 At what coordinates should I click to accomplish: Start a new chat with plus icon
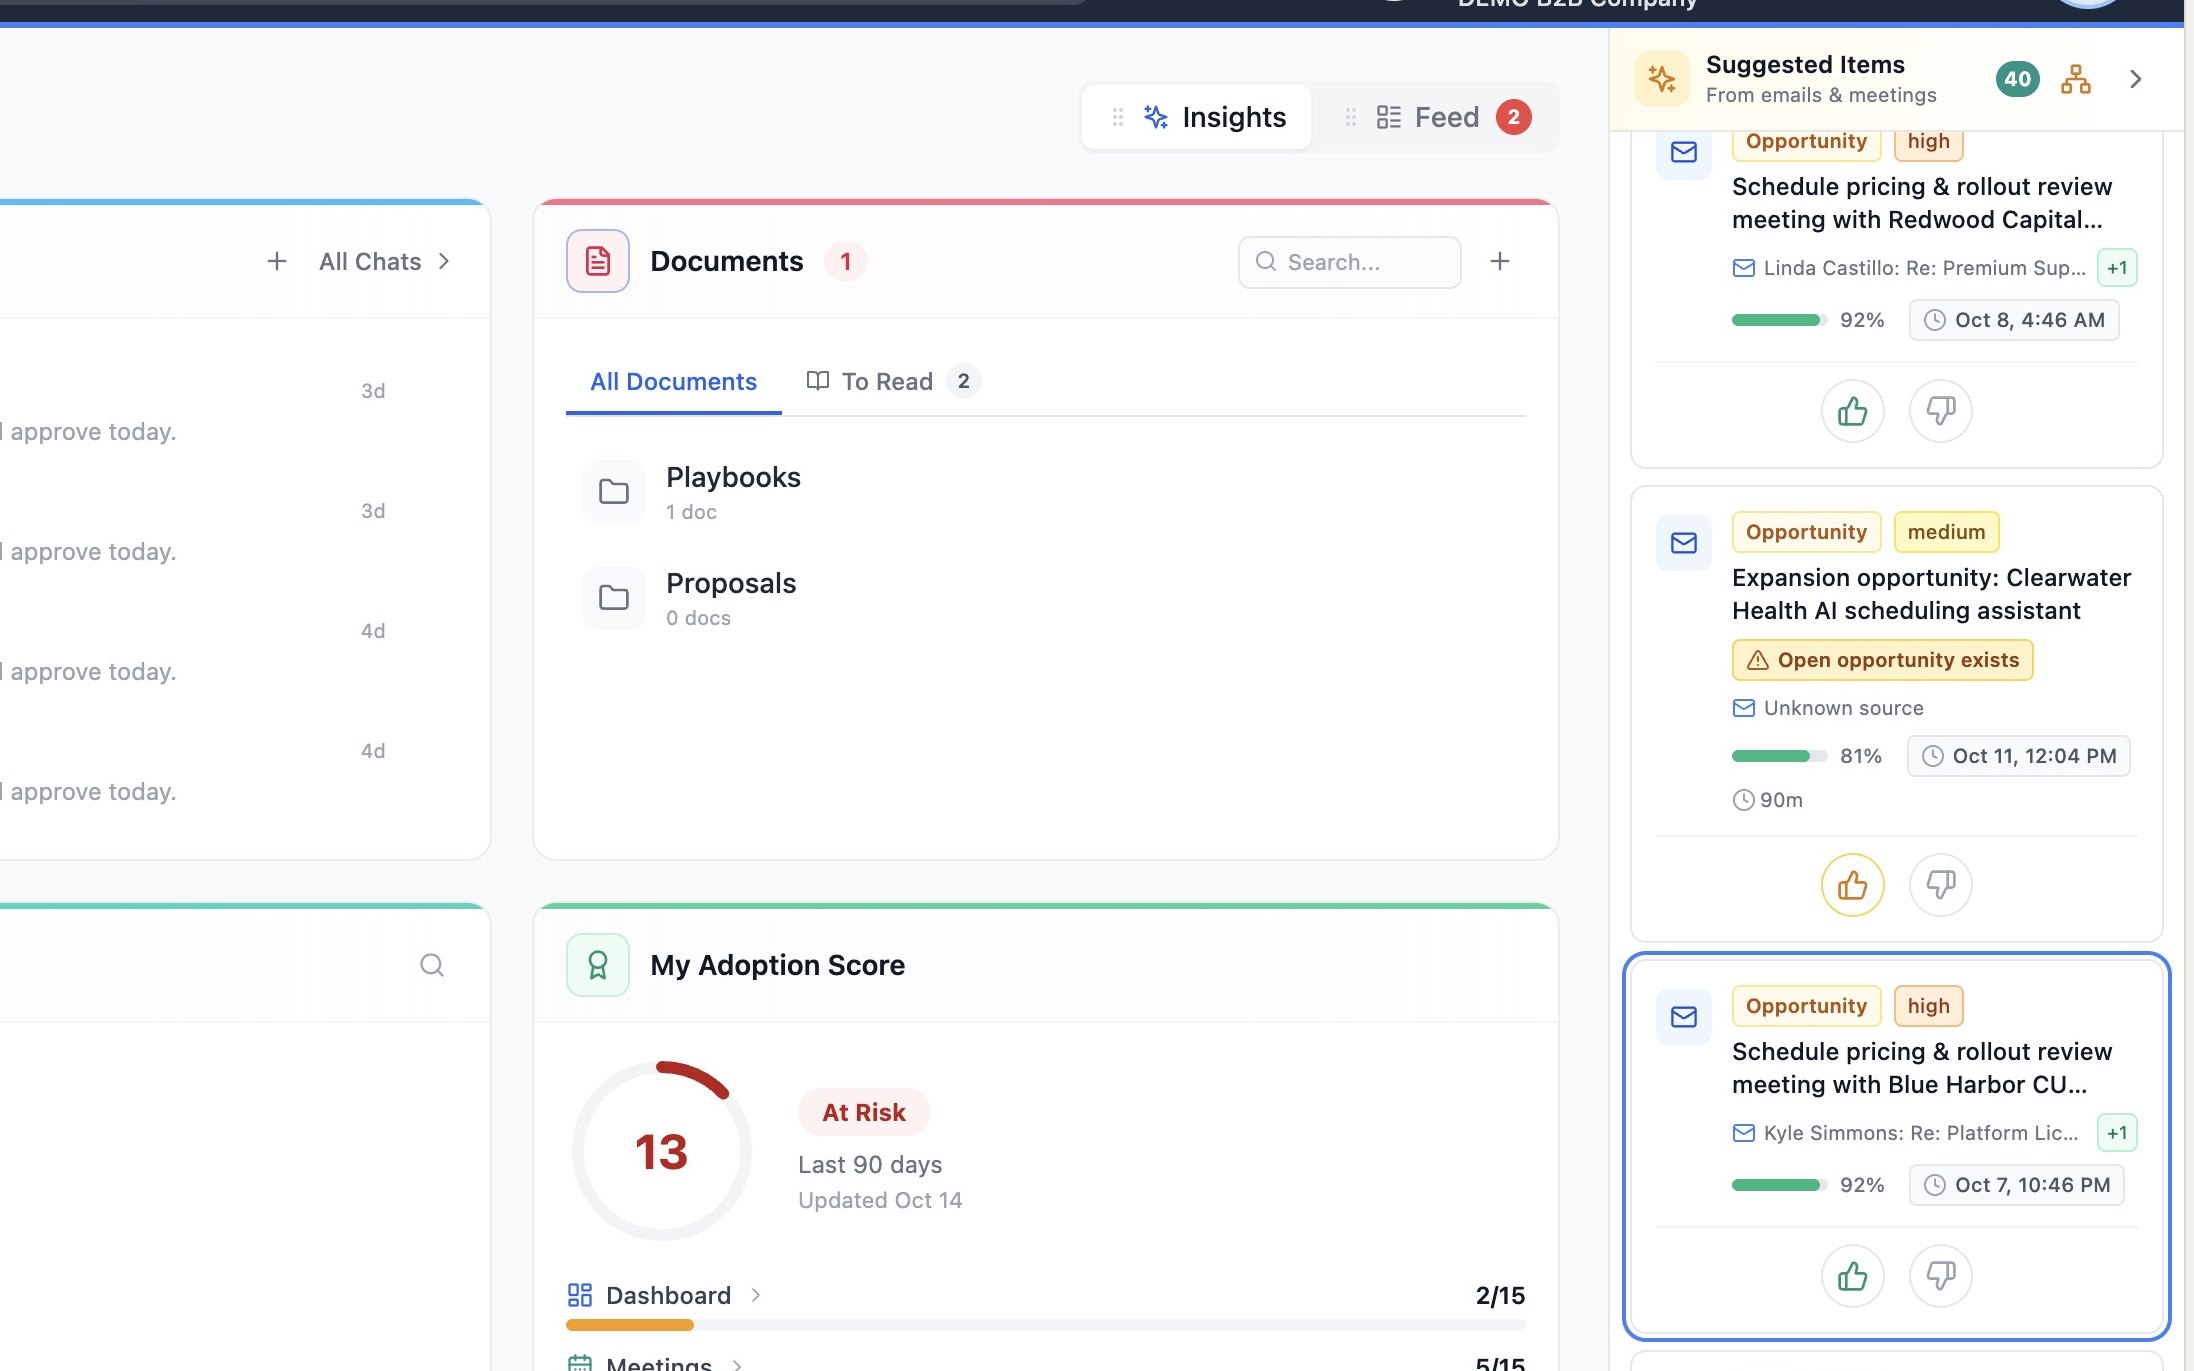coord(277,262)
